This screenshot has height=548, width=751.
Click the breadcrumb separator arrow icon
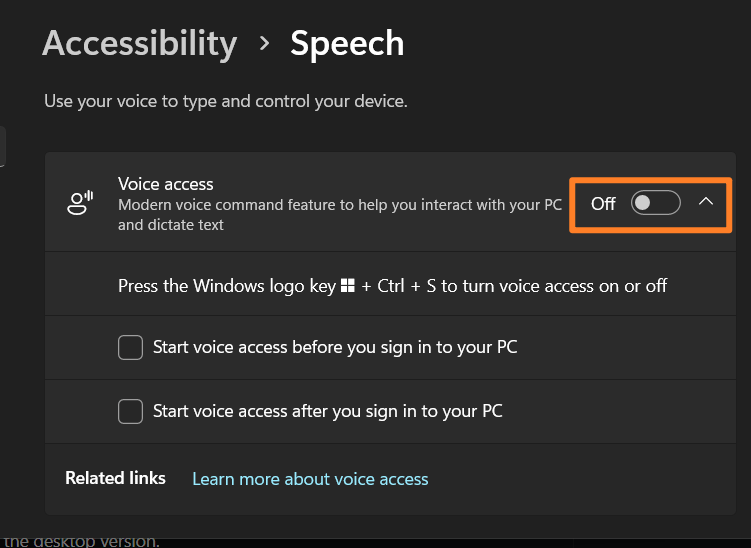264,44
